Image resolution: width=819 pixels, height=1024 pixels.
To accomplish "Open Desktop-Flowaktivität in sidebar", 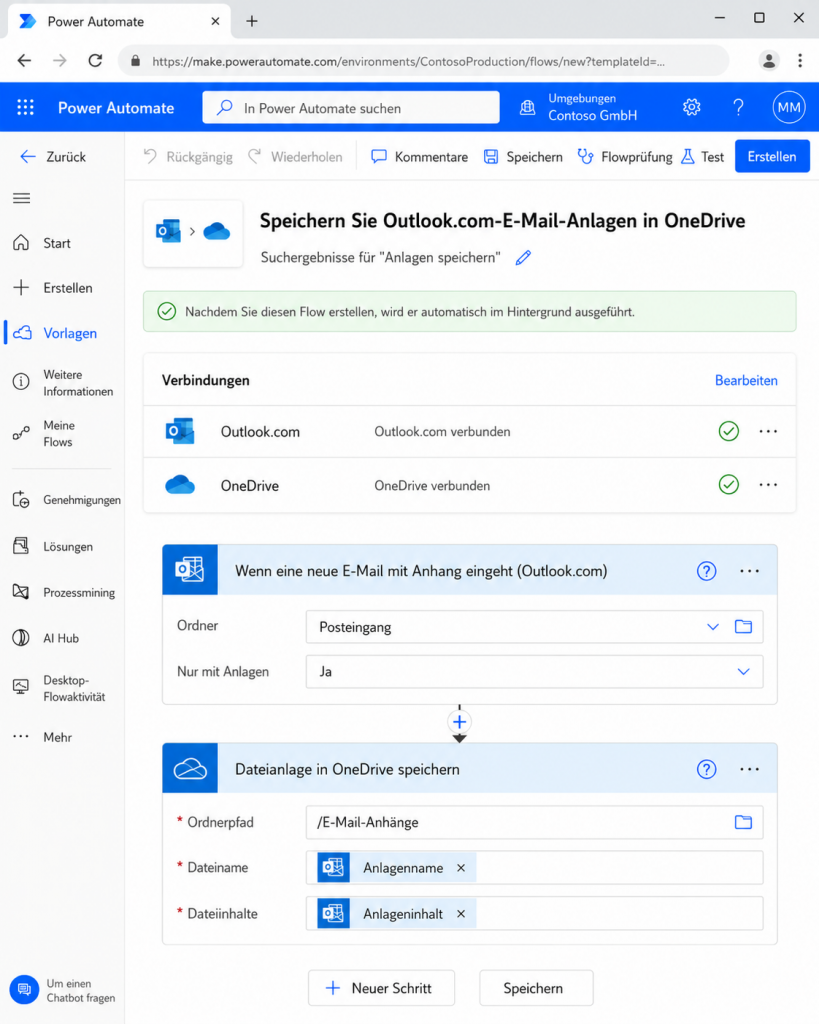I will [59, 688].
